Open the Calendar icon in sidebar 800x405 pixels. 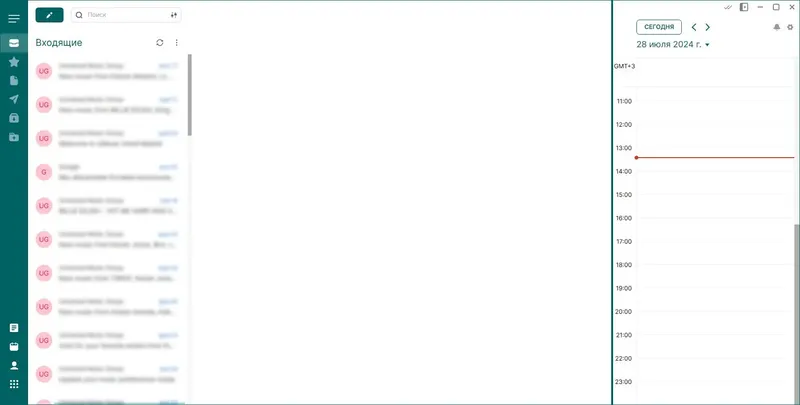tap(14, 347)
